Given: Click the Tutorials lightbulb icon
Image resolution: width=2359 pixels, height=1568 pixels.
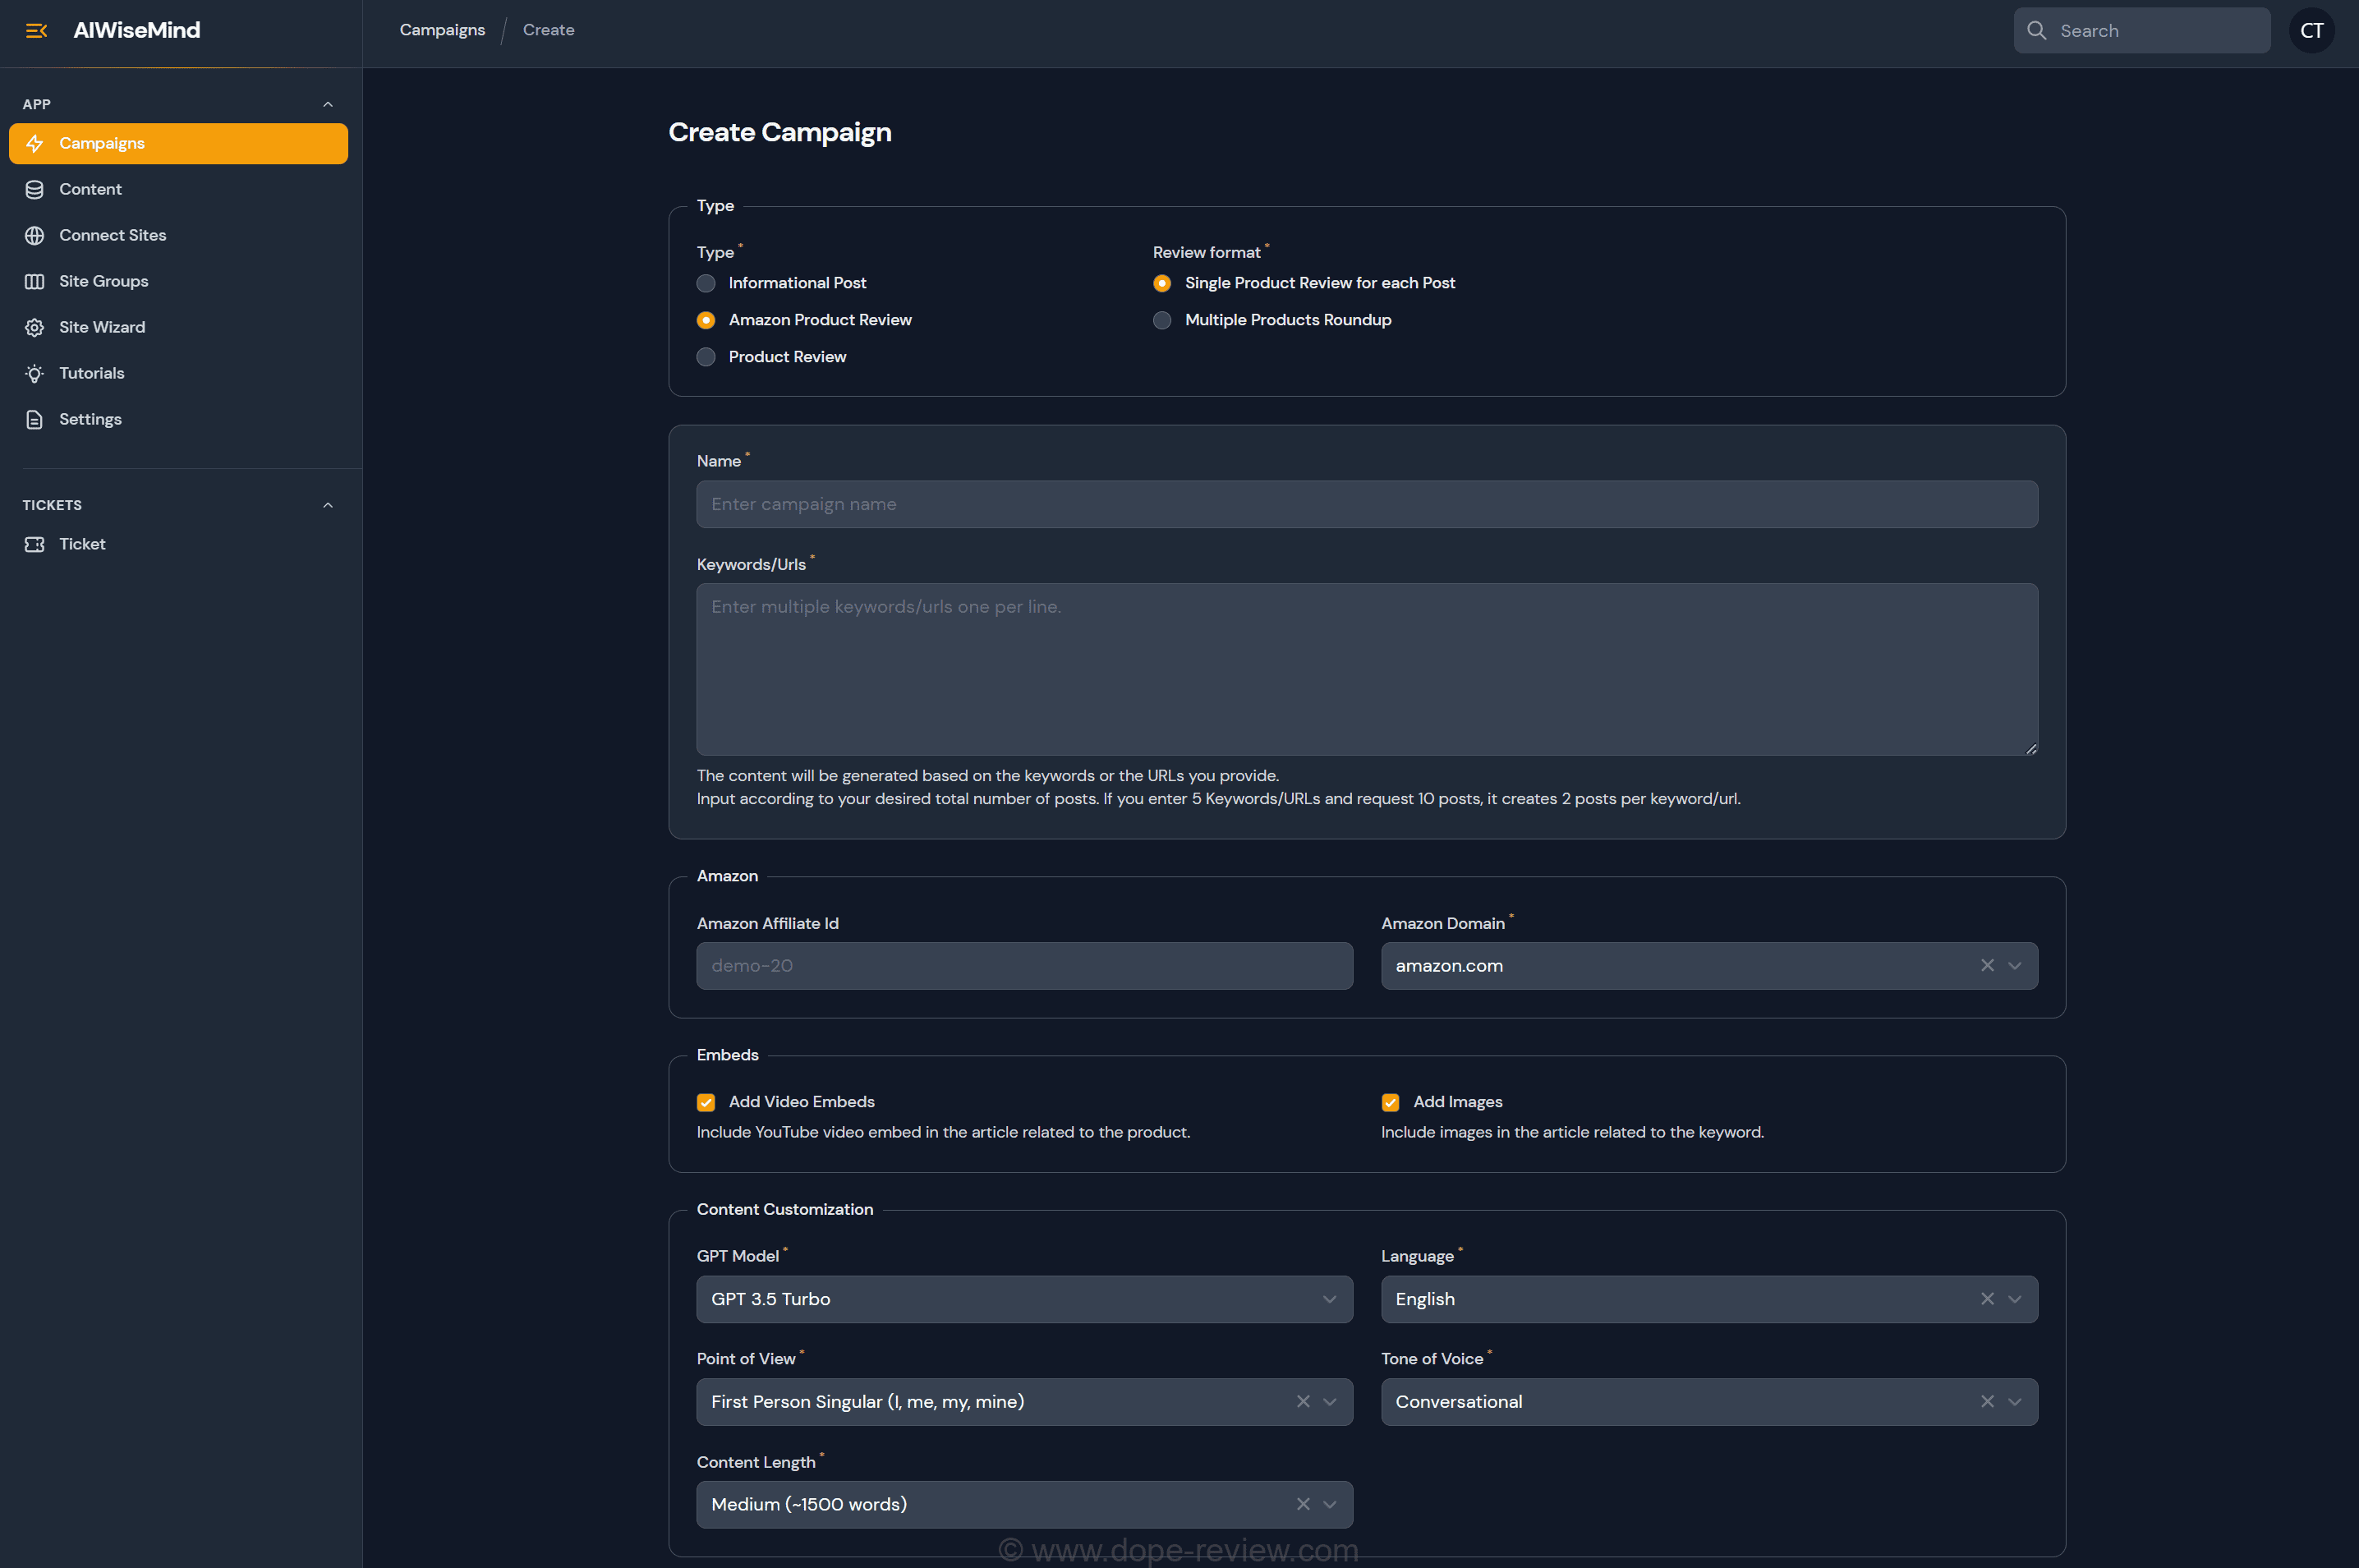Looking at the screenshot, I should click(35, 373).
